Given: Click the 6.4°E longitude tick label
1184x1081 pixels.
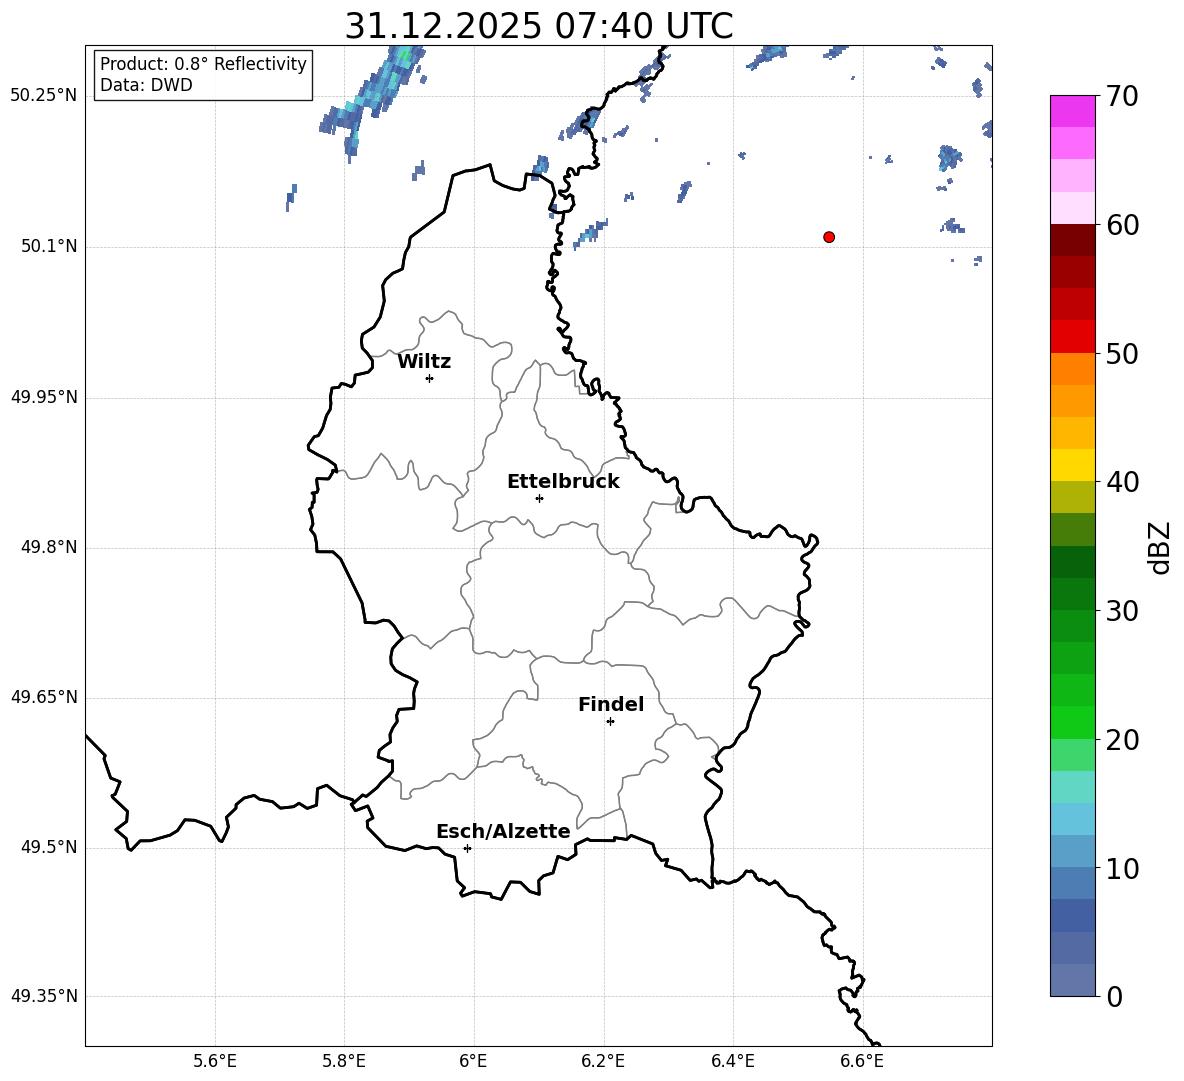Looking at the screenshot, I should coord(732,1061).
